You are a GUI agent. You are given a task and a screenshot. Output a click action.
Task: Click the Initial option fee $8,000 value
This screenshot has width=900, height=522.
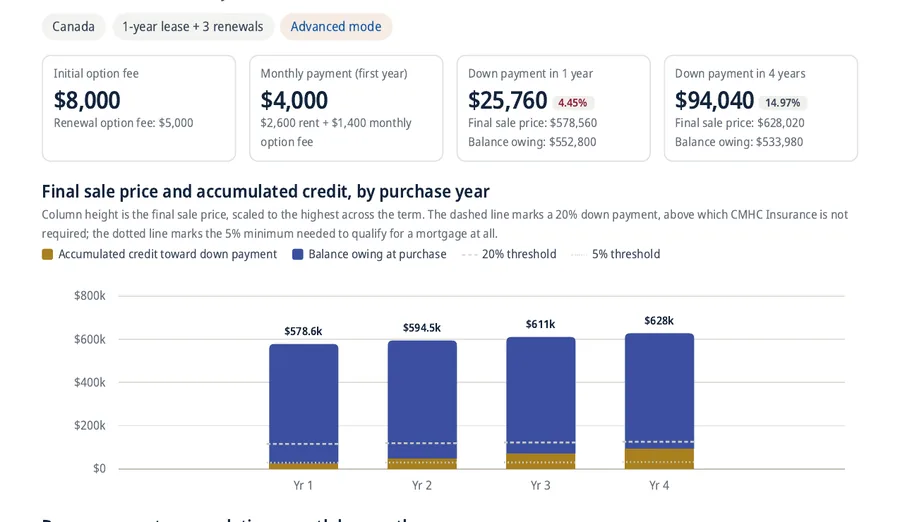[87, 100]
